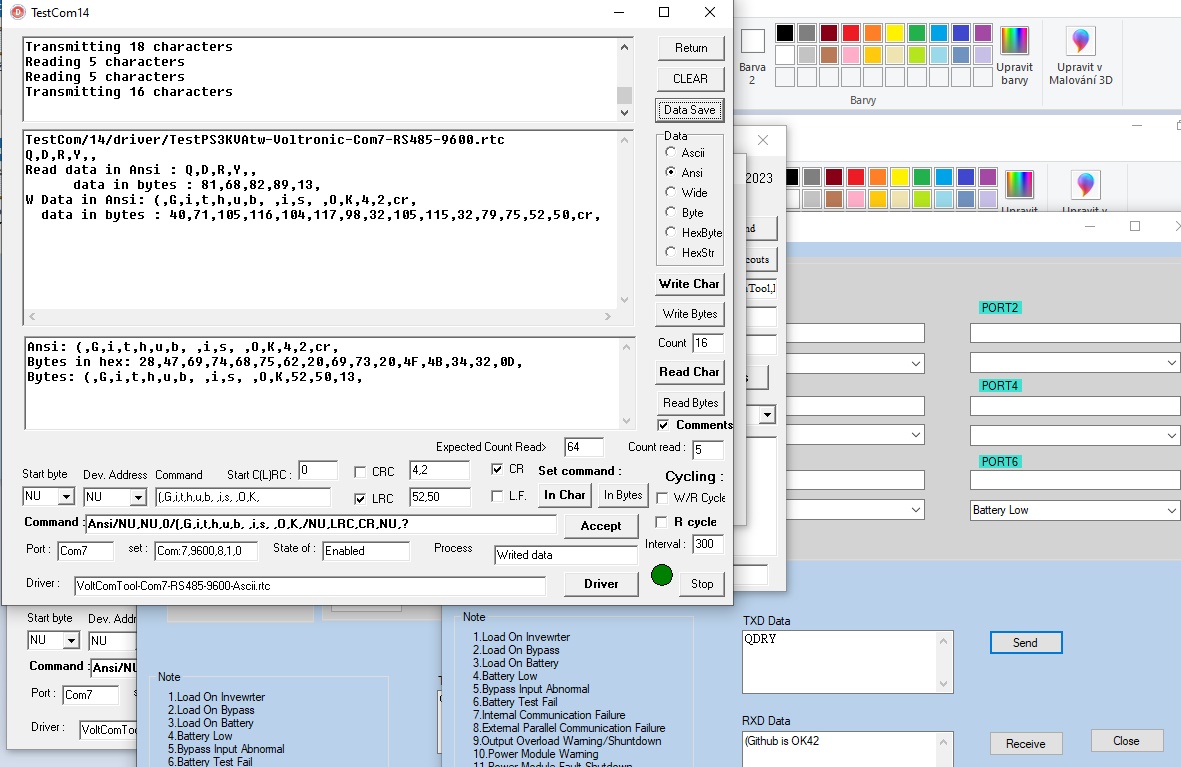Image resolution: width=1181 pixels, height=767 pixels.
Task: Select the Barva 2 color box
Action: tap(752, 42)
